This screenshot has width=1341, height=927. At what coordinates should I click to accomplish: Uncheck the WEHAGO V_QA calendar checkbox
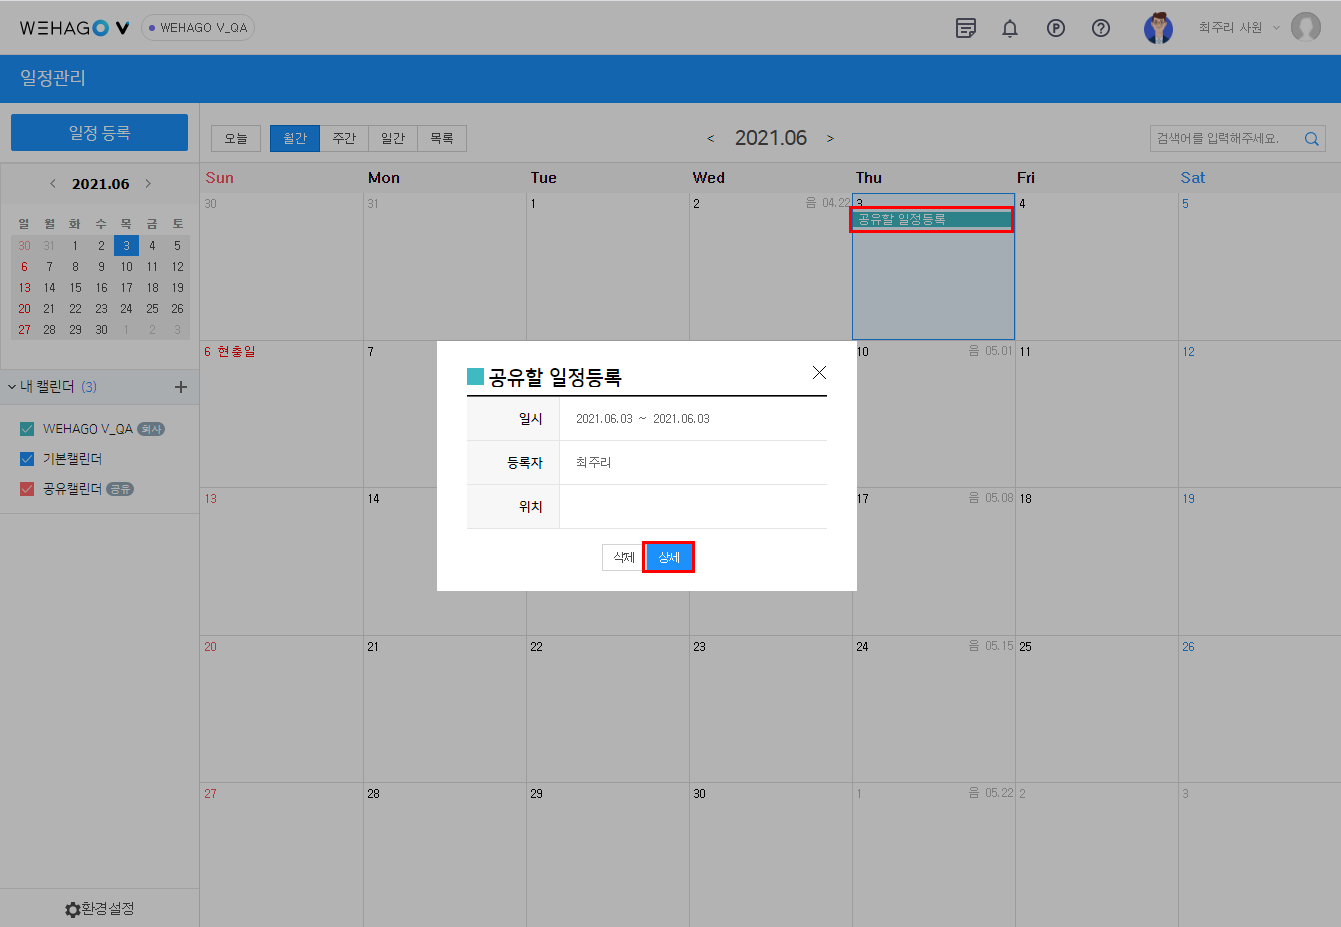coord(27,429)
